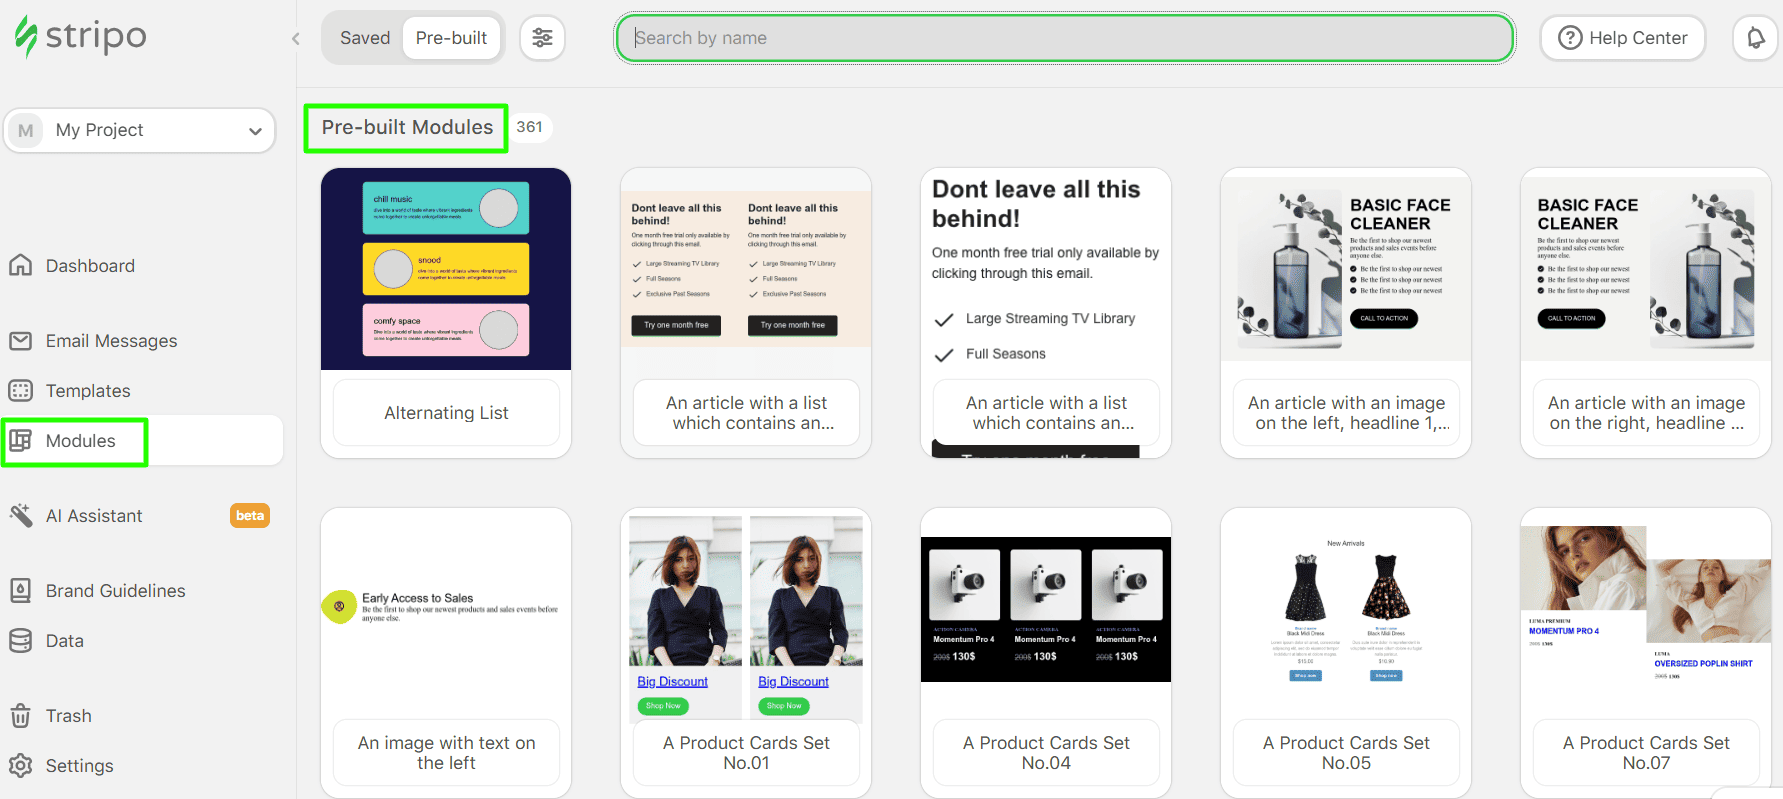Screen dimensions: 1783x799
Task: Open the Alternating List module thumbnail
Action: (446, 269)
